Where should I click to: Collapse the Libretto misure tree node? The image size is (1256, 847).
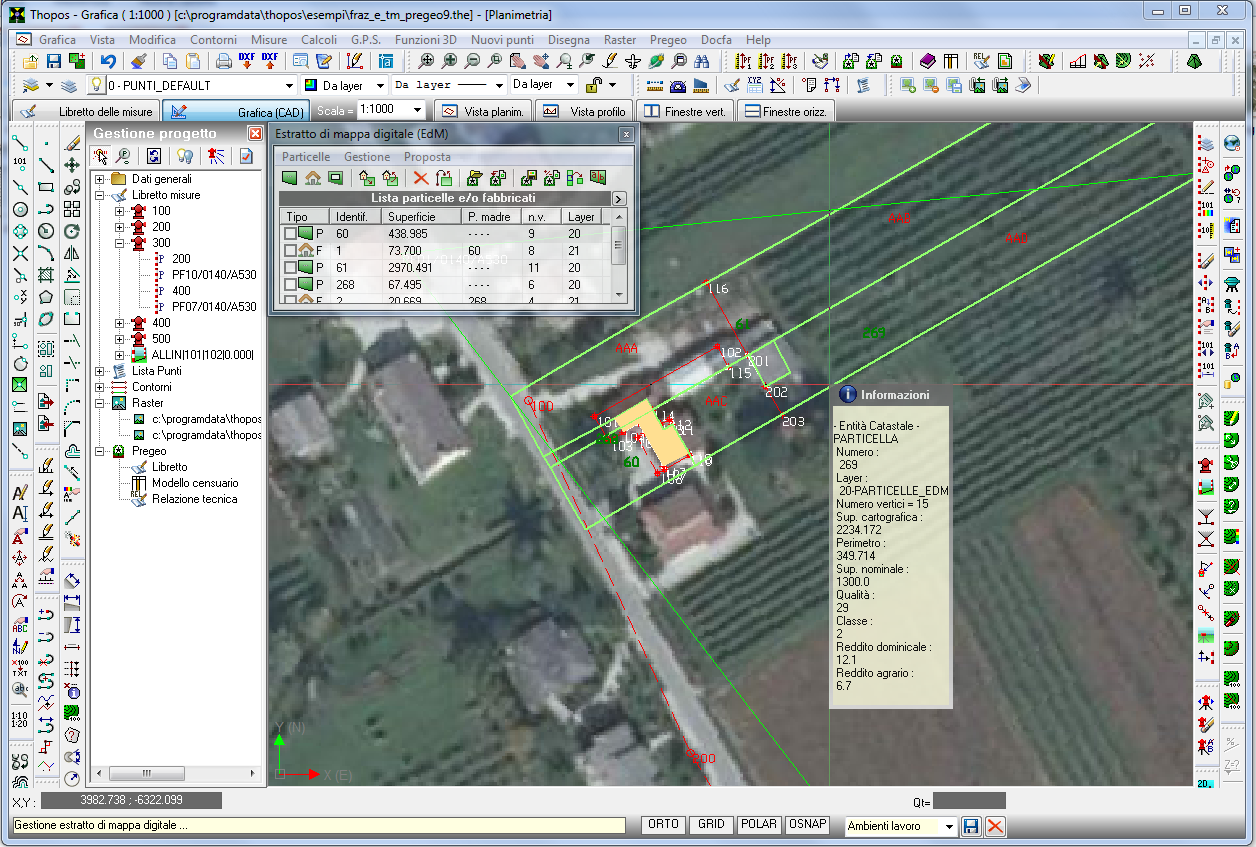coord(99,195)
